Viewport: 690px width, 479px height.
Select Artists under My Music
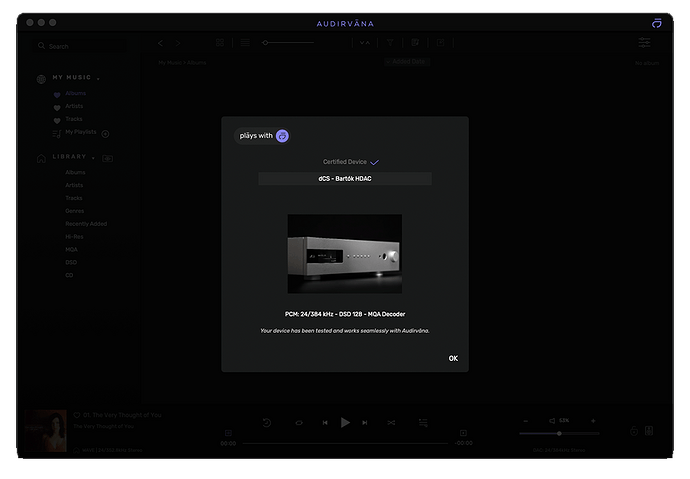tap(74, 106)
